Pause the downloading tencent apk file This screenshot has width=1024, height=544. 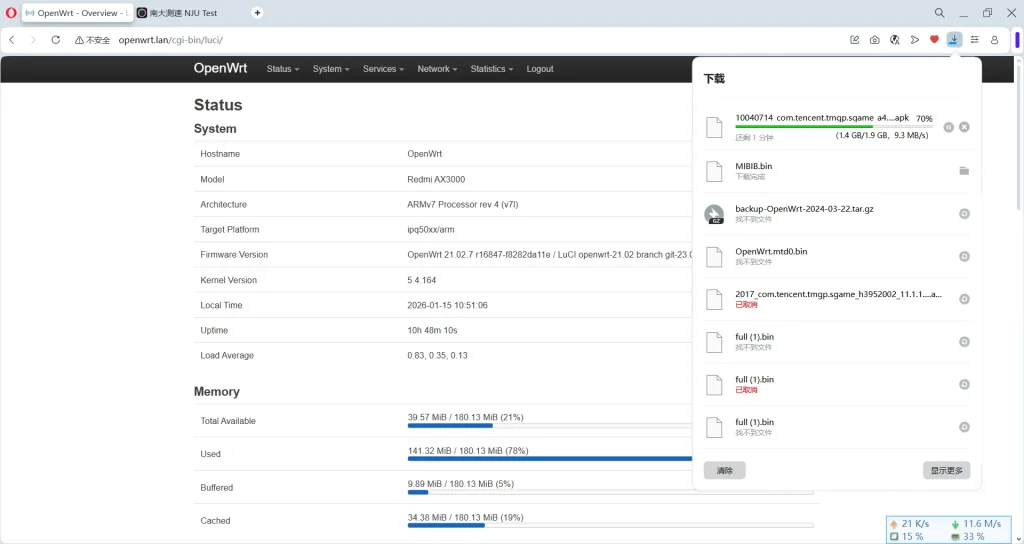click(948, 127)
